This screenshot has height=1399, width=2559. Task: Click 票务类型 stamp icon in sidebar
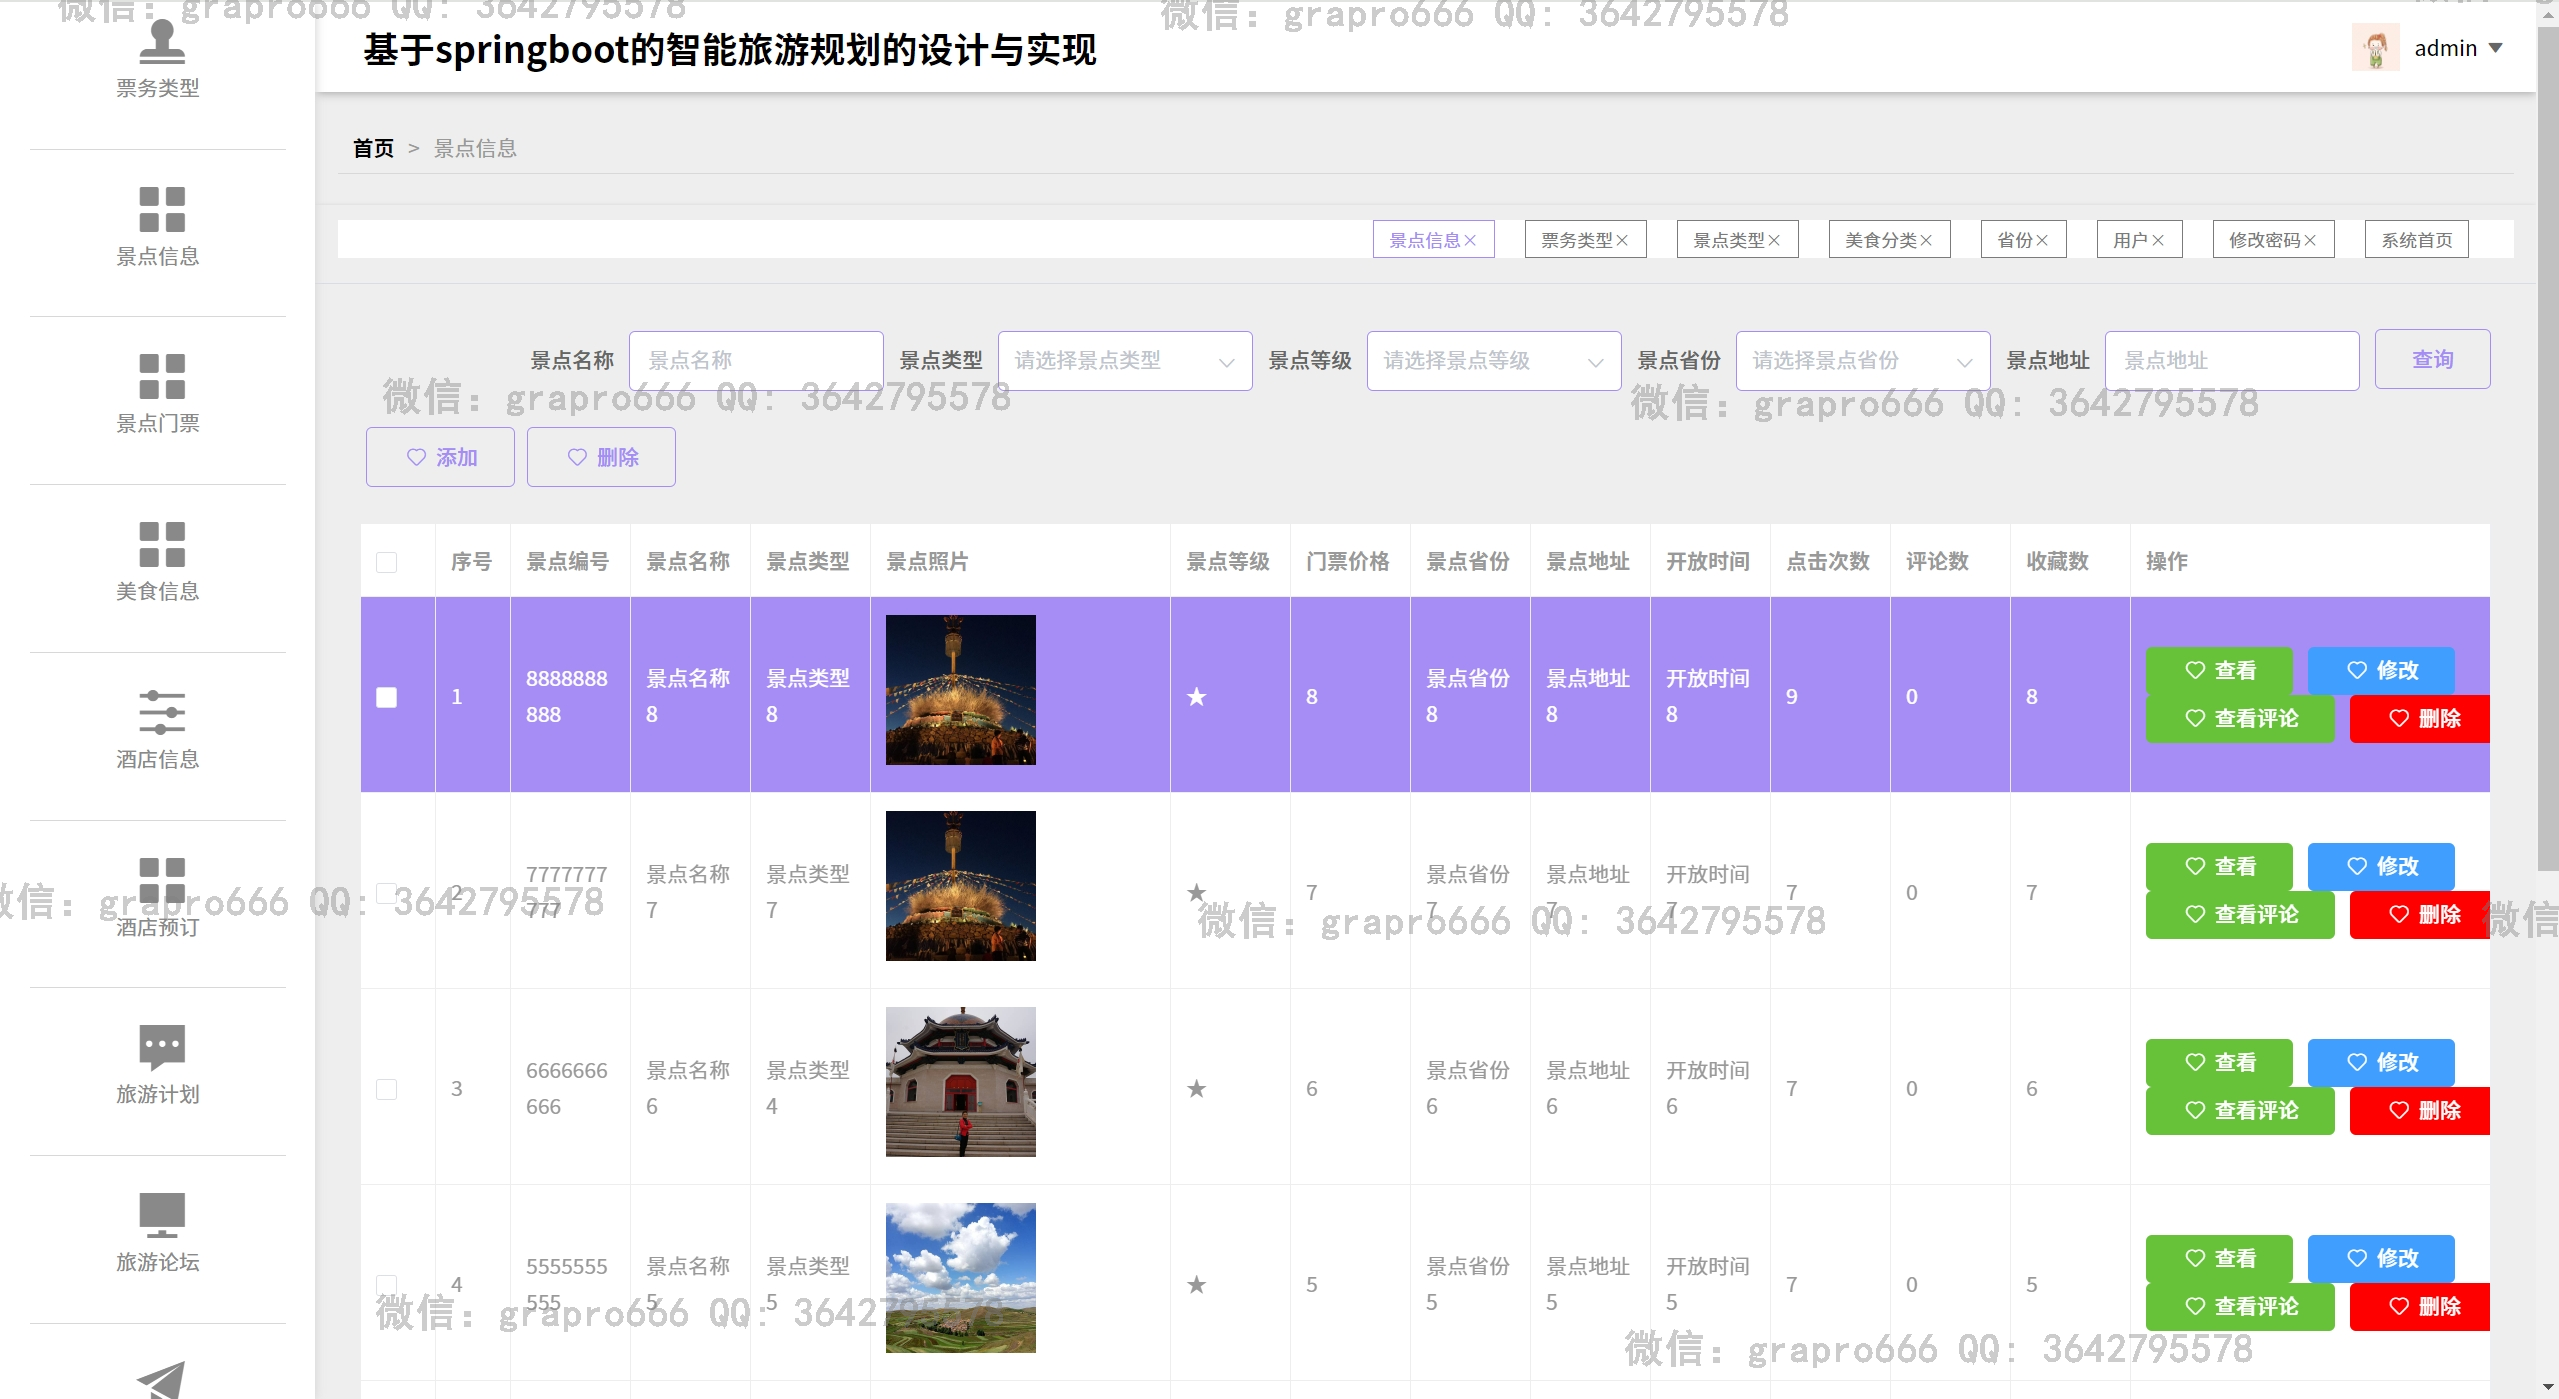[x=161, y=40]
